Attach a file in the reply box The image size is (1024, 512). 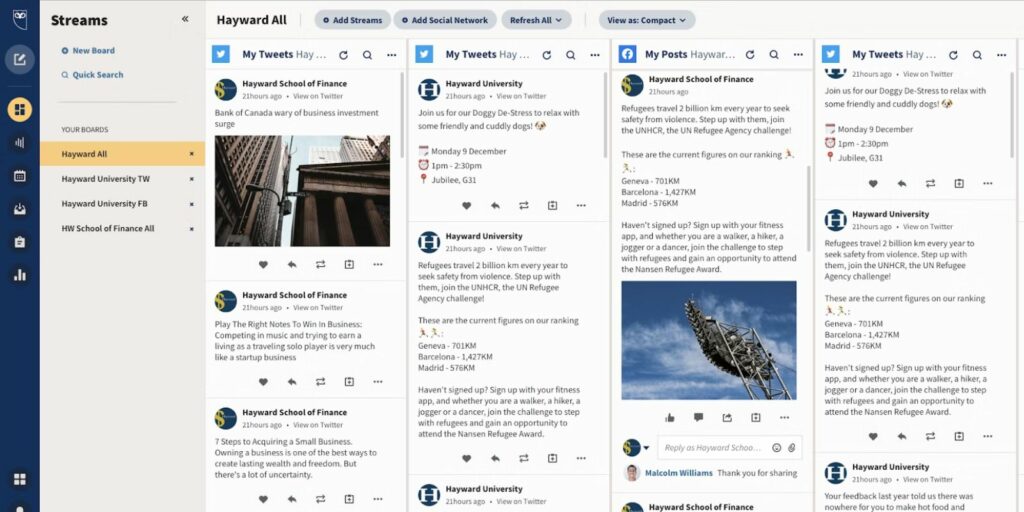coord(792,448)
